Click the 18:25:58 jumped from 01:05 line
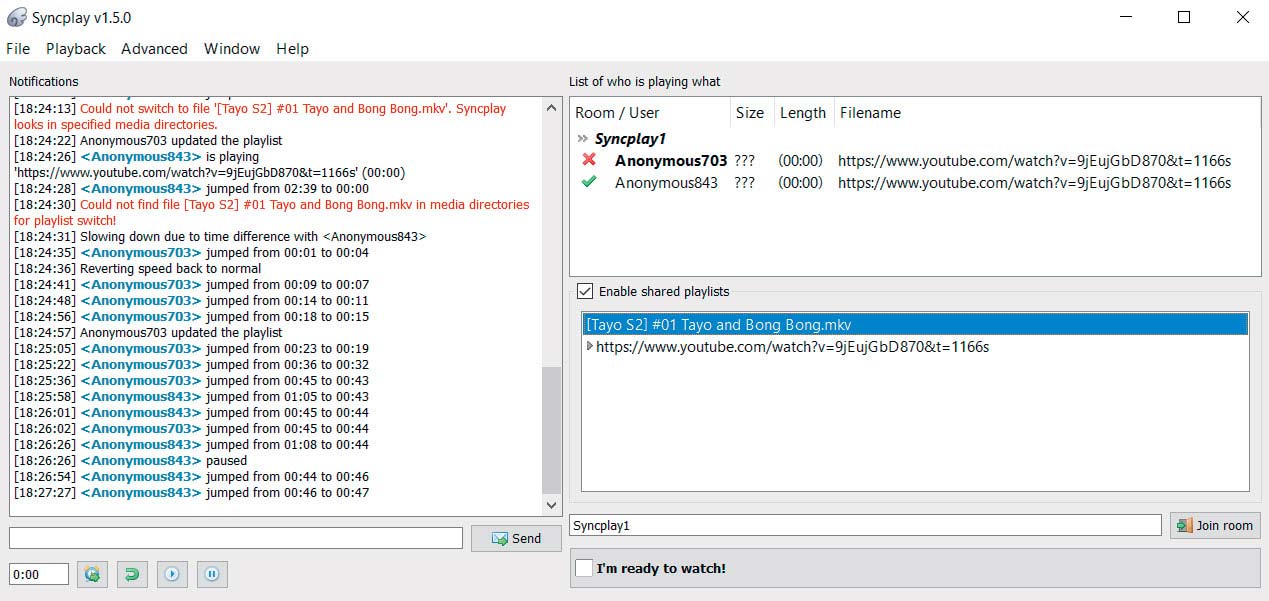Screen dimensions: 1269x601 tap(191, 396)
